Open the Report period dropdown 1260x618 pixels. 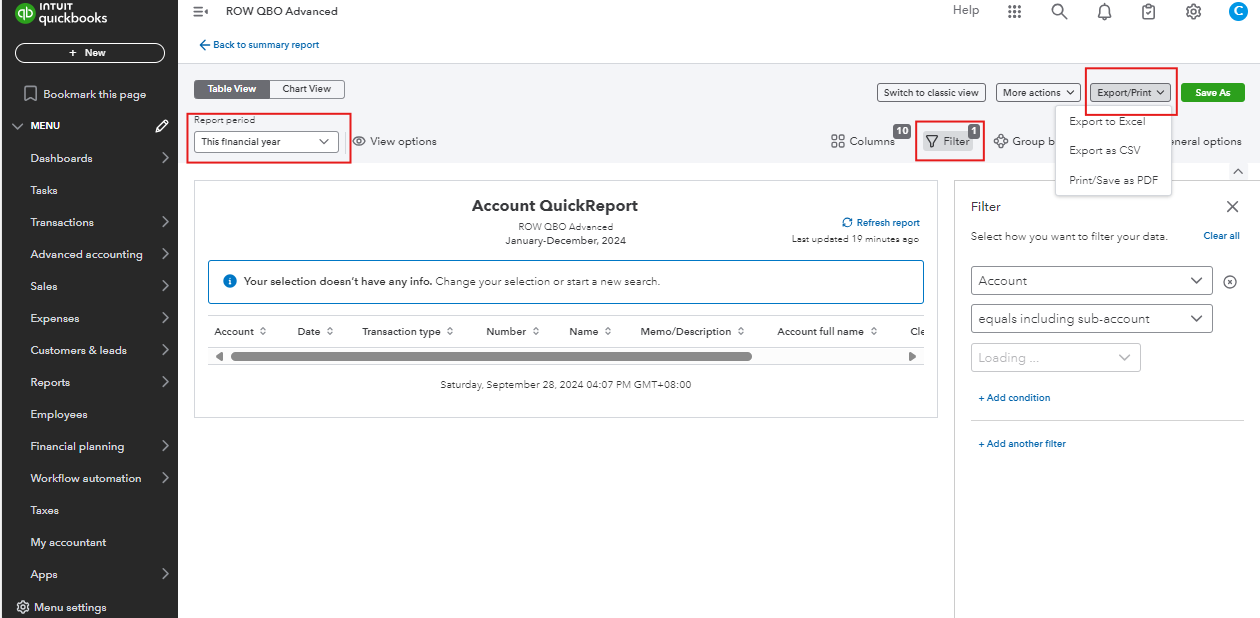(x=265, y=142)
